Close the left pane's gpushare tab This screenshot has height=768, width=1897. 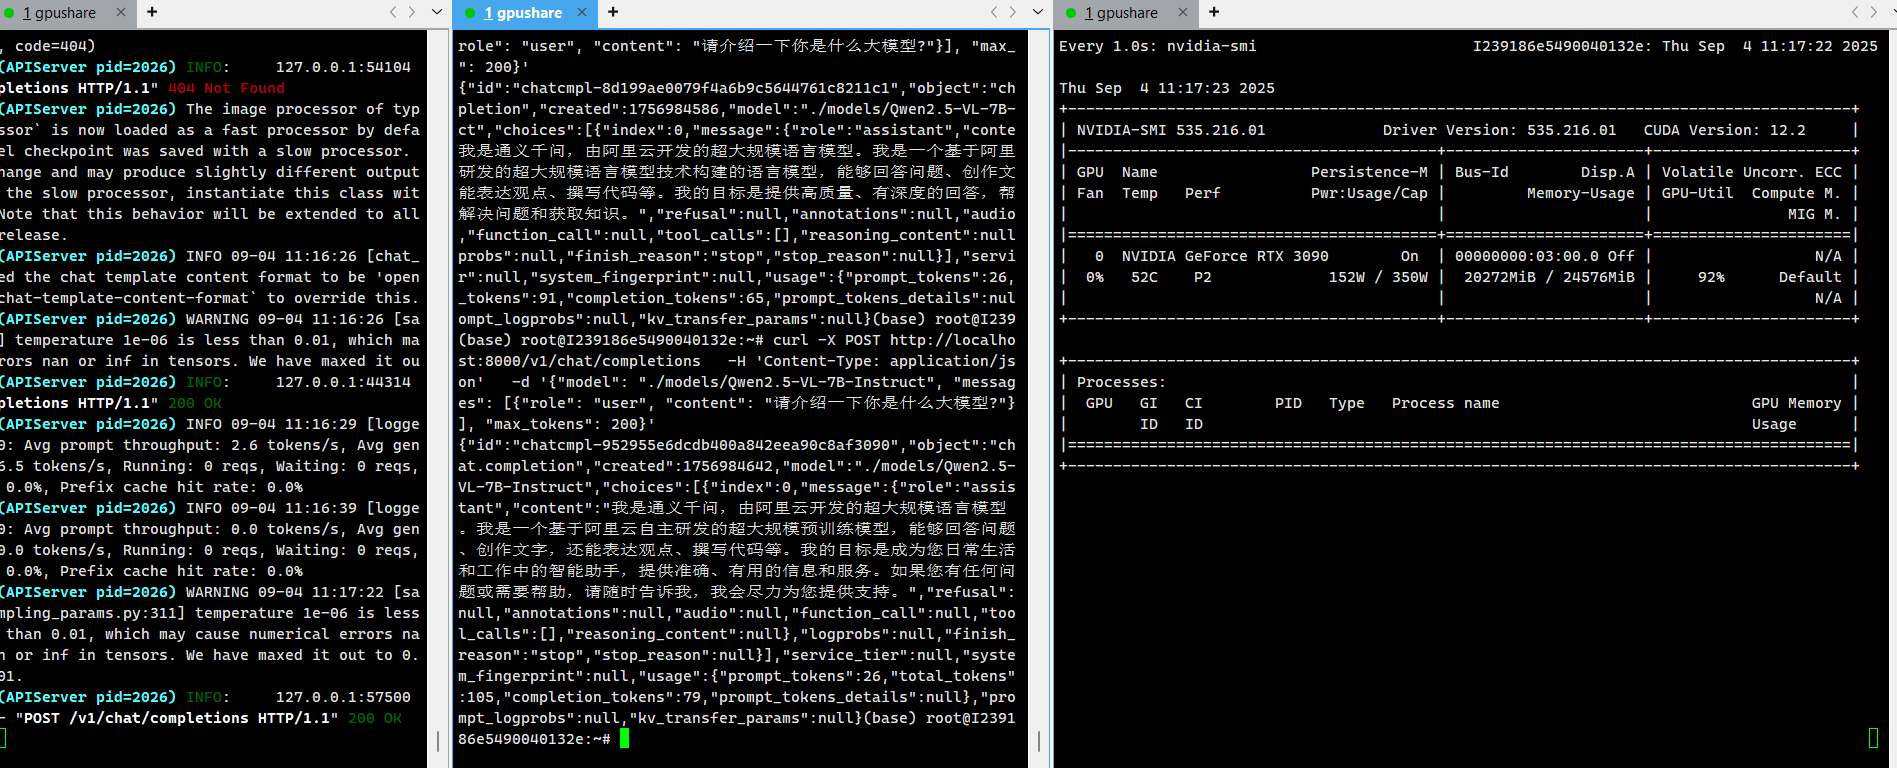pyautogui.click(x=121, y=12)
